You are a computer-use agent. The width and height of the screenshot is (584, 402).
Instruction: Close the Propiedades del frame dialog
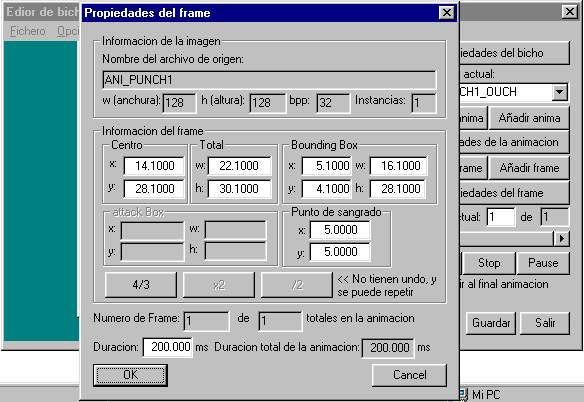[x=447, y=13]
